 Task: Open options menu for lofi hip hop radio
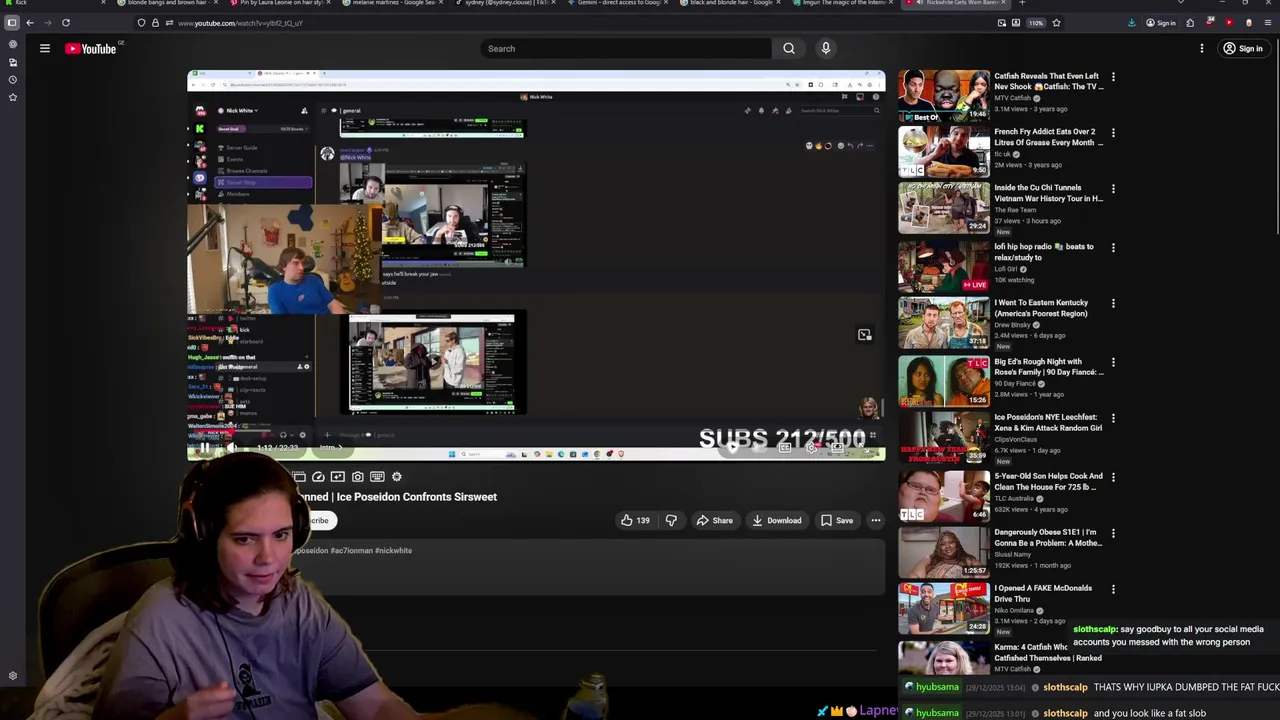1113,247
